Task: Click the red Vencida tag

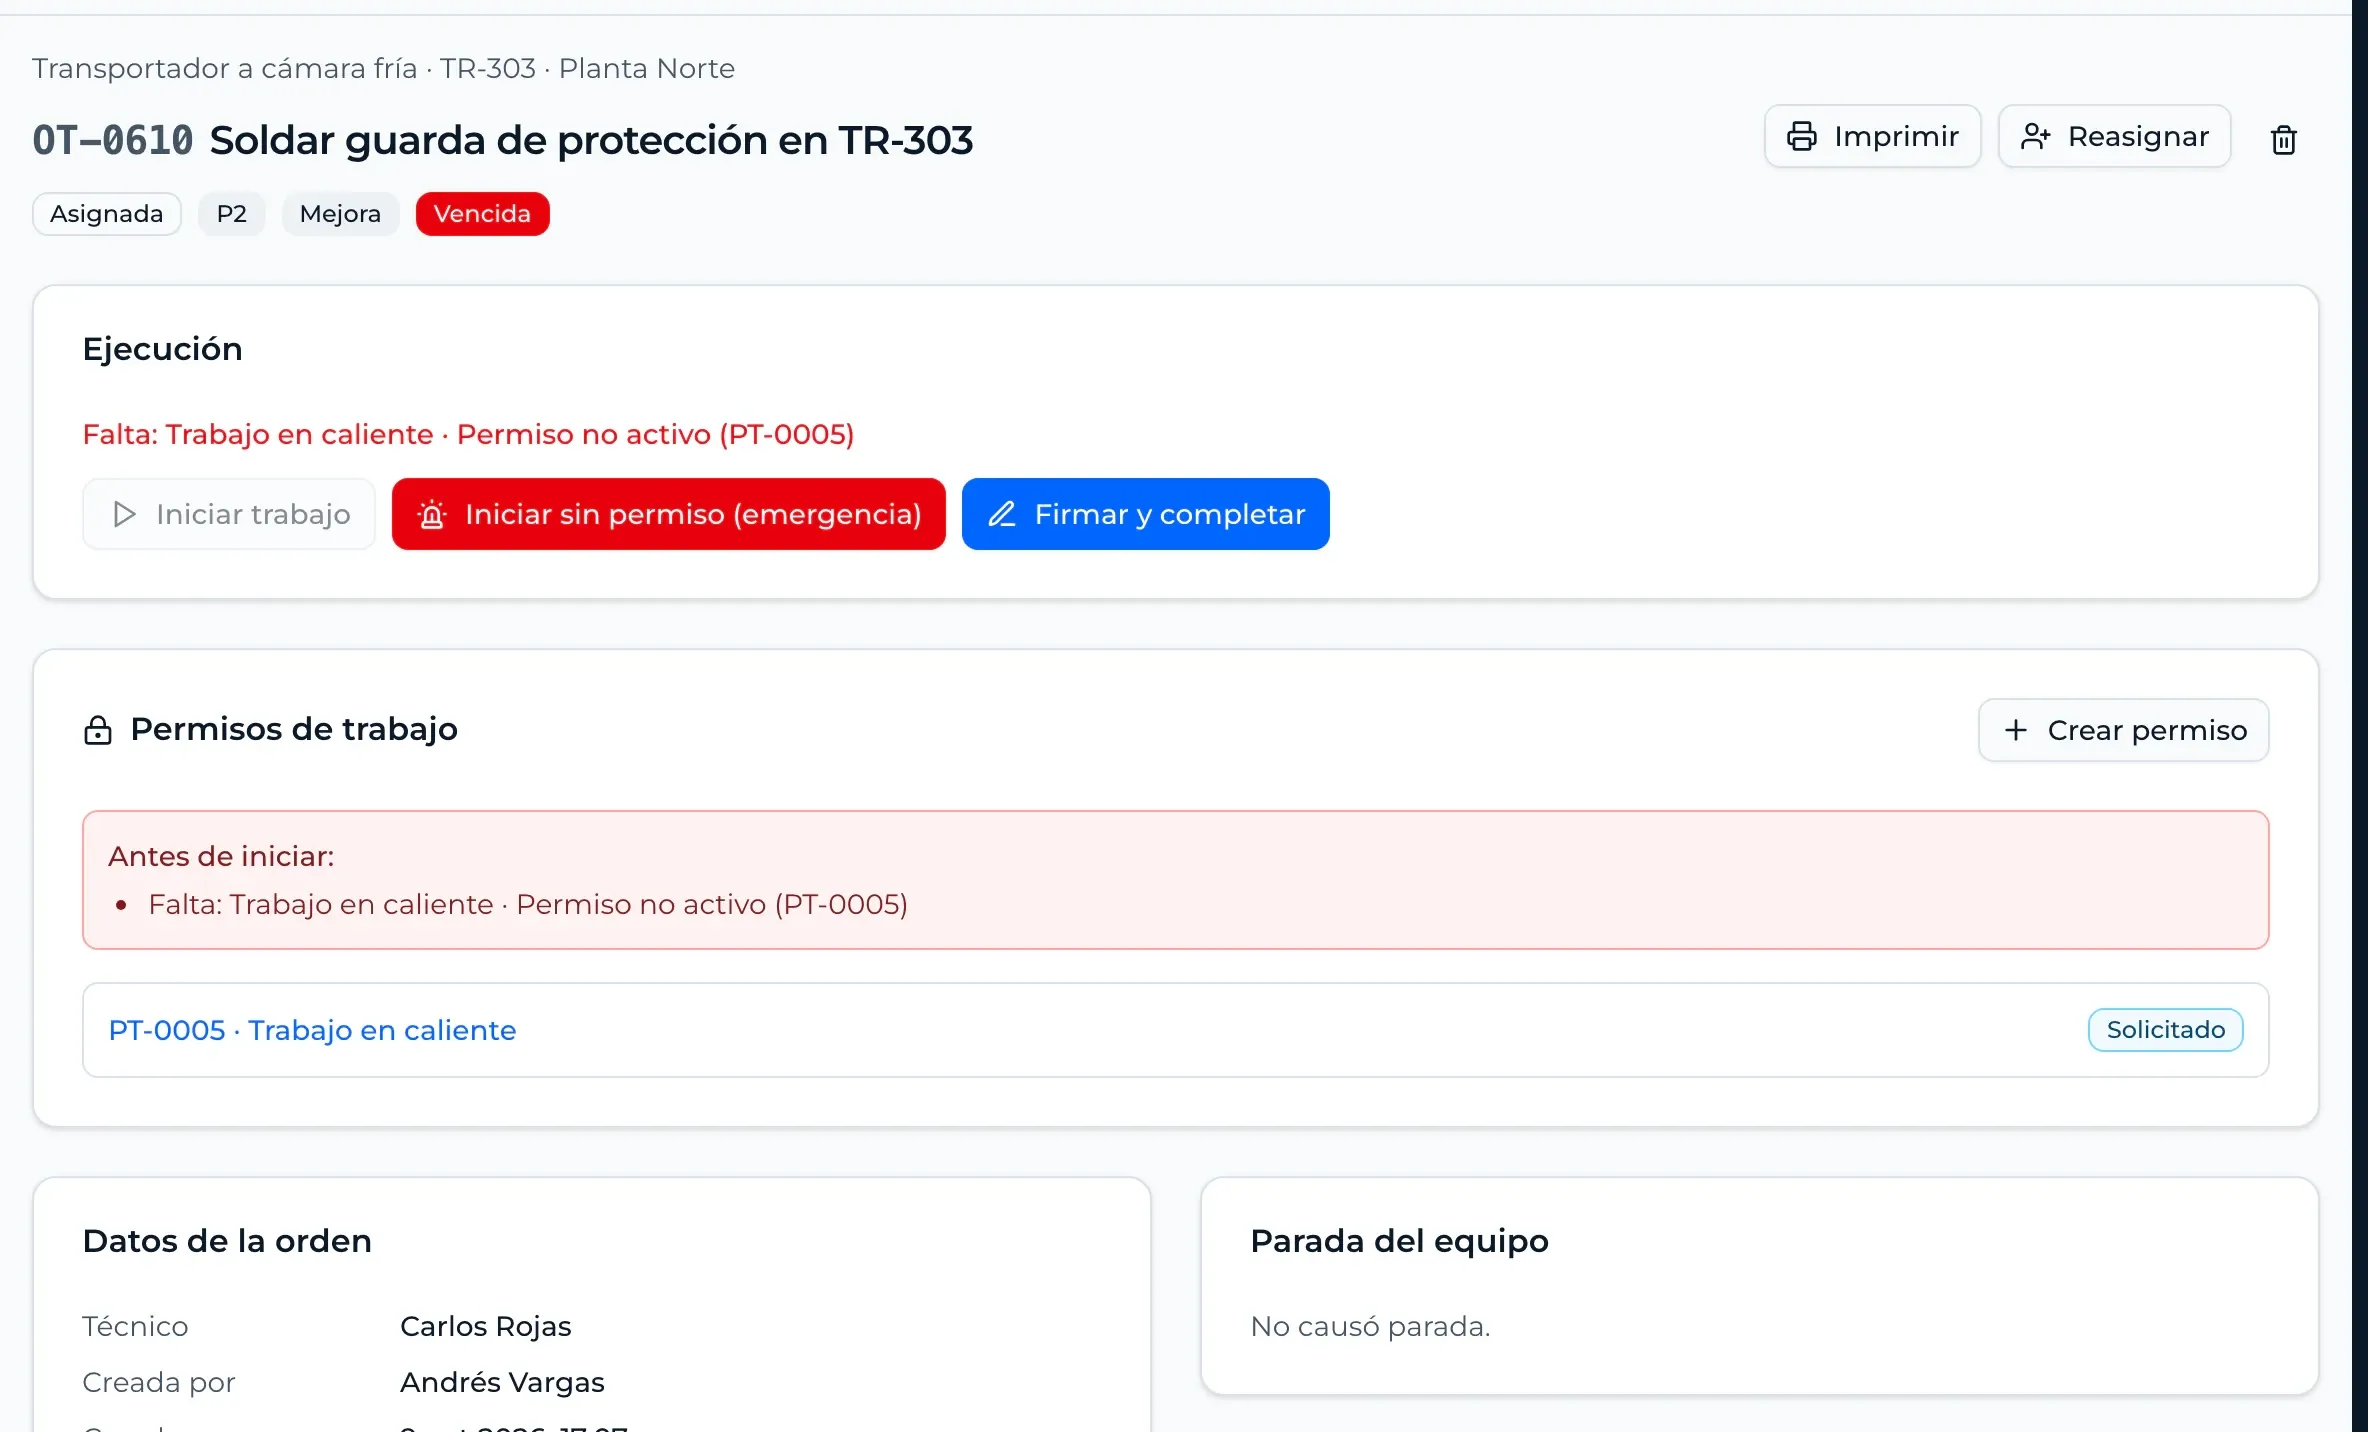Action: pos(482,214)
